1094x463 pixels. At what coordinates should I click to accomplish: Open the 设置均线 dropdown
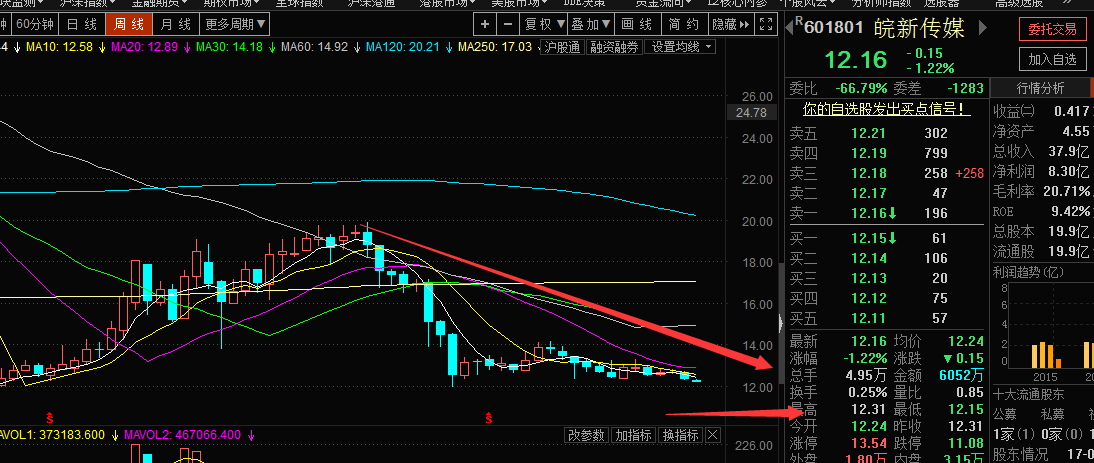click(x=681, y=47)
